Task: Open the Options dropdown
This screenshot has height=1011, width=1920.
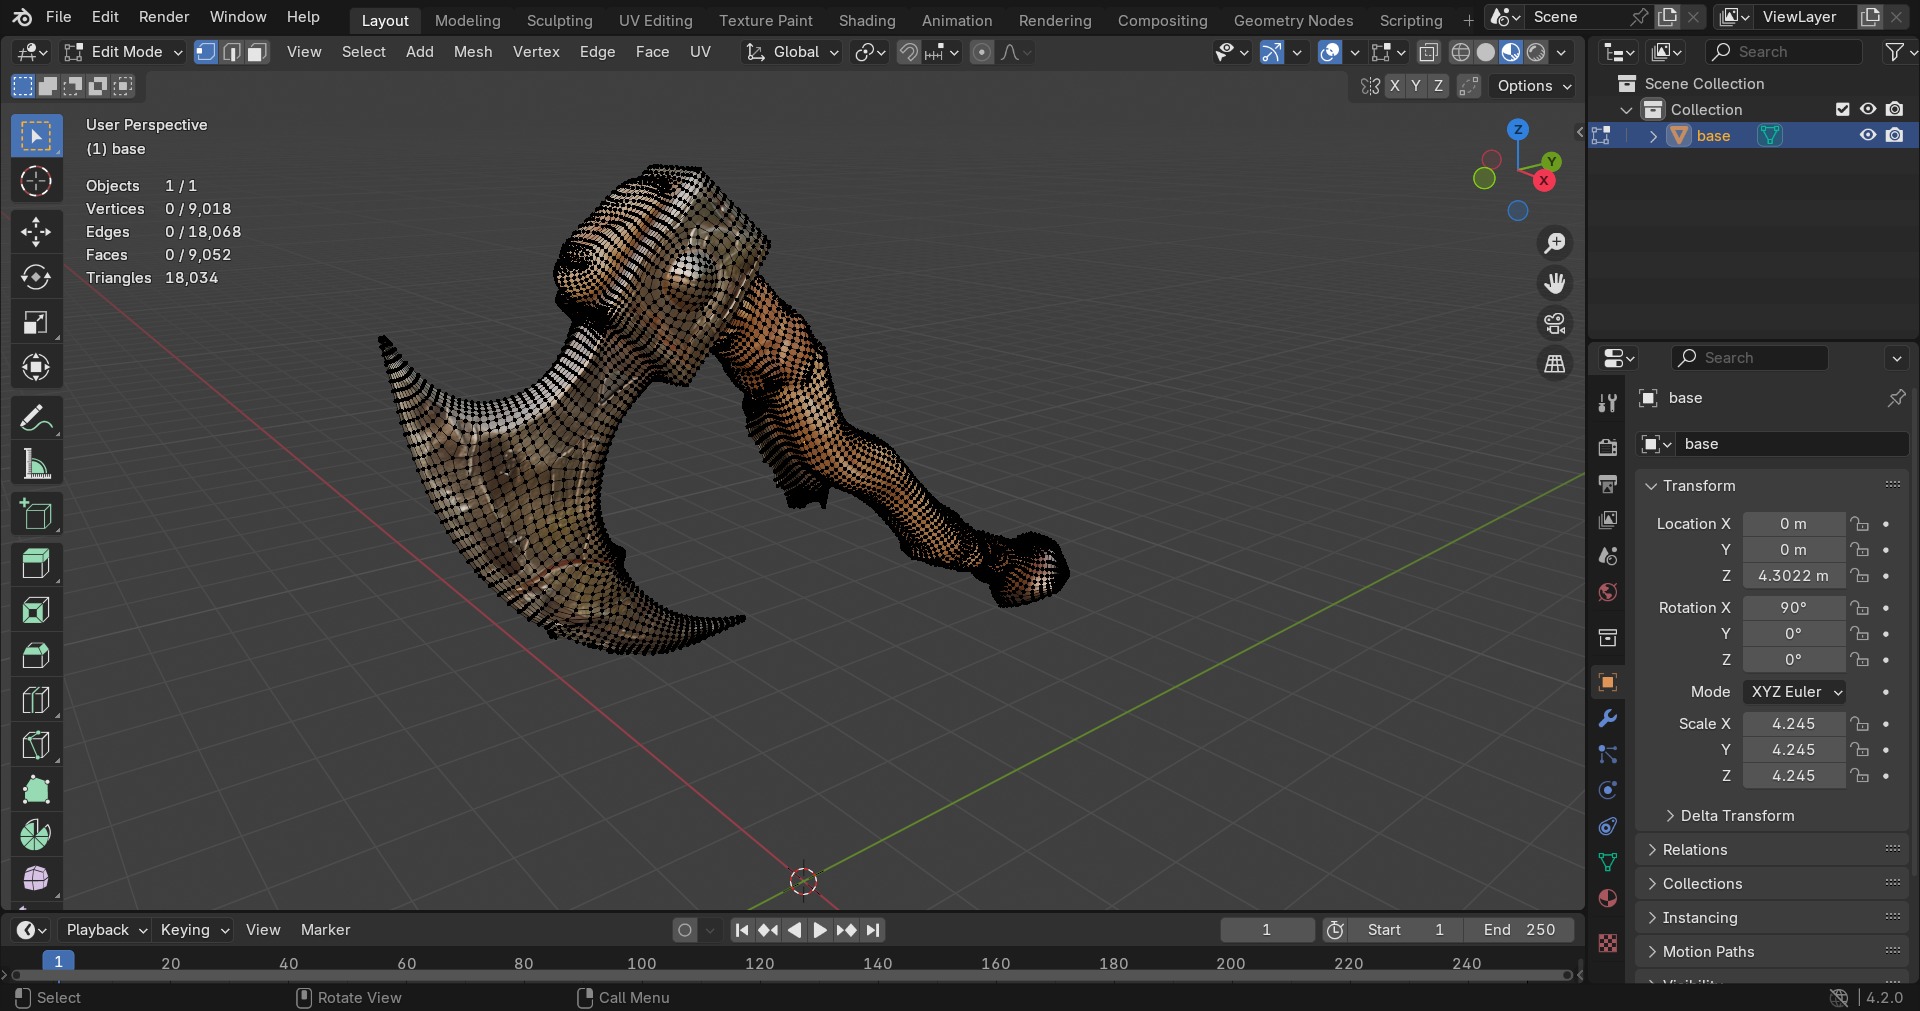Action: pos(1533,86)
